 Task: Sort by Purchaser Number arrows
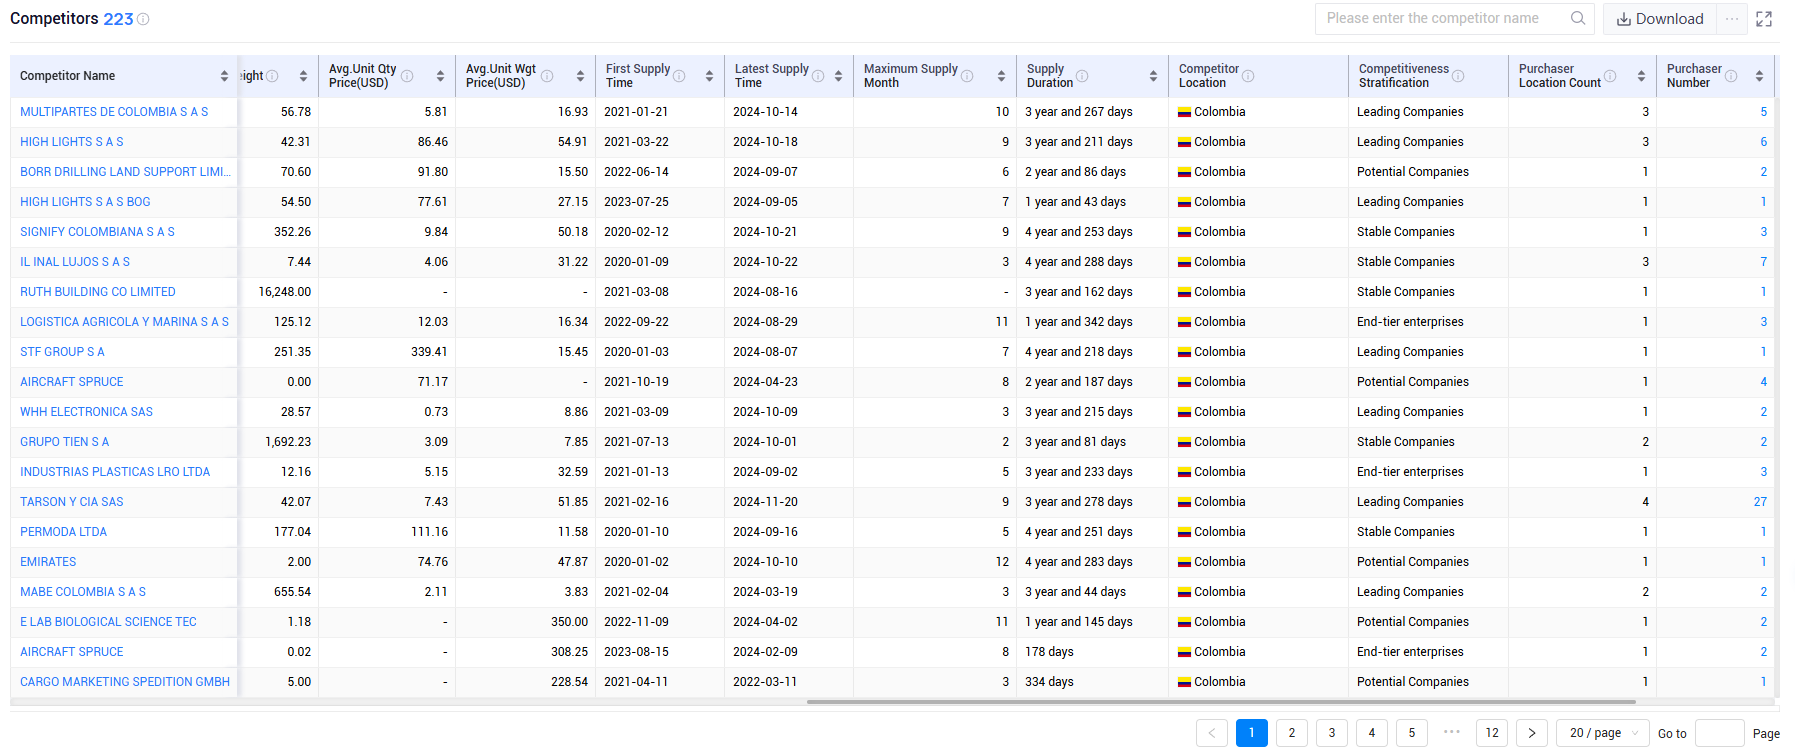click(x=1759, y=76)
